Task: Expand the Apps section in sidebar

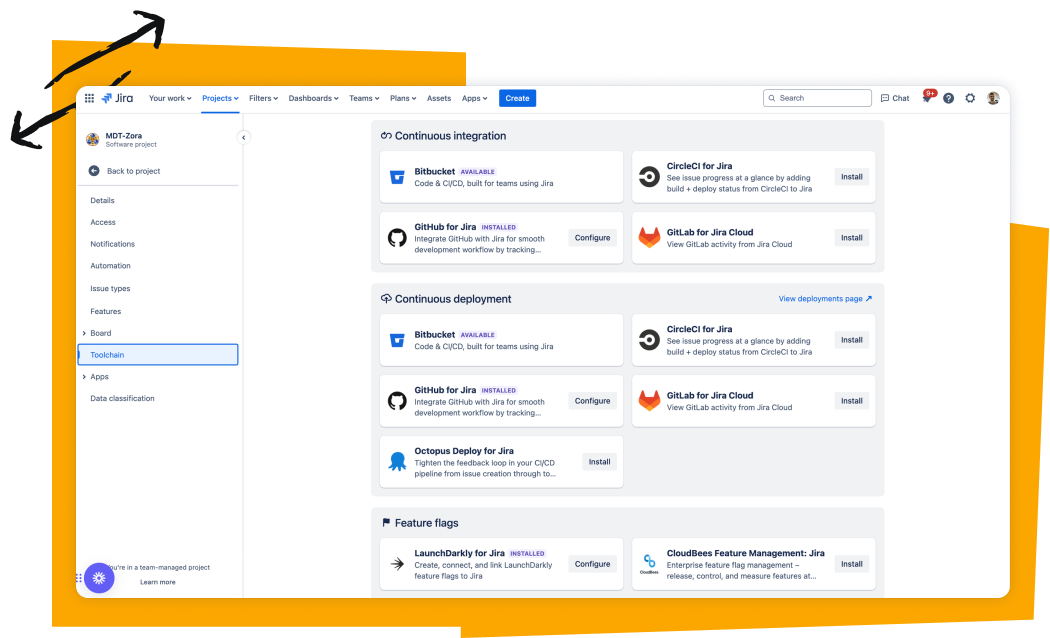Action: tap(84, 377)
